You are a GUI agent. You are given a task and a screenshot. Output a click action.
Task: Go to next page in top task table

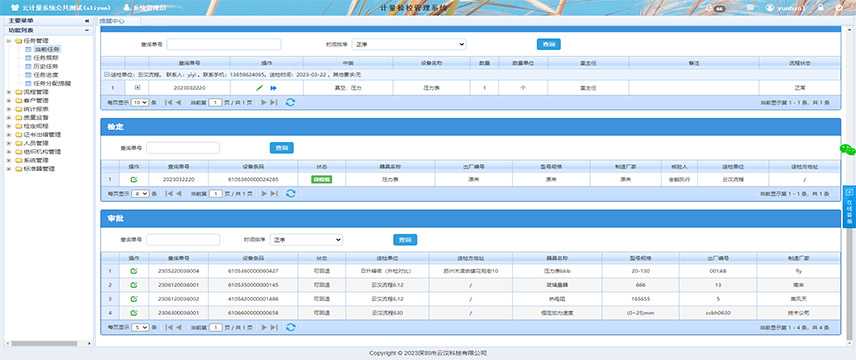[x=264, y=102]
